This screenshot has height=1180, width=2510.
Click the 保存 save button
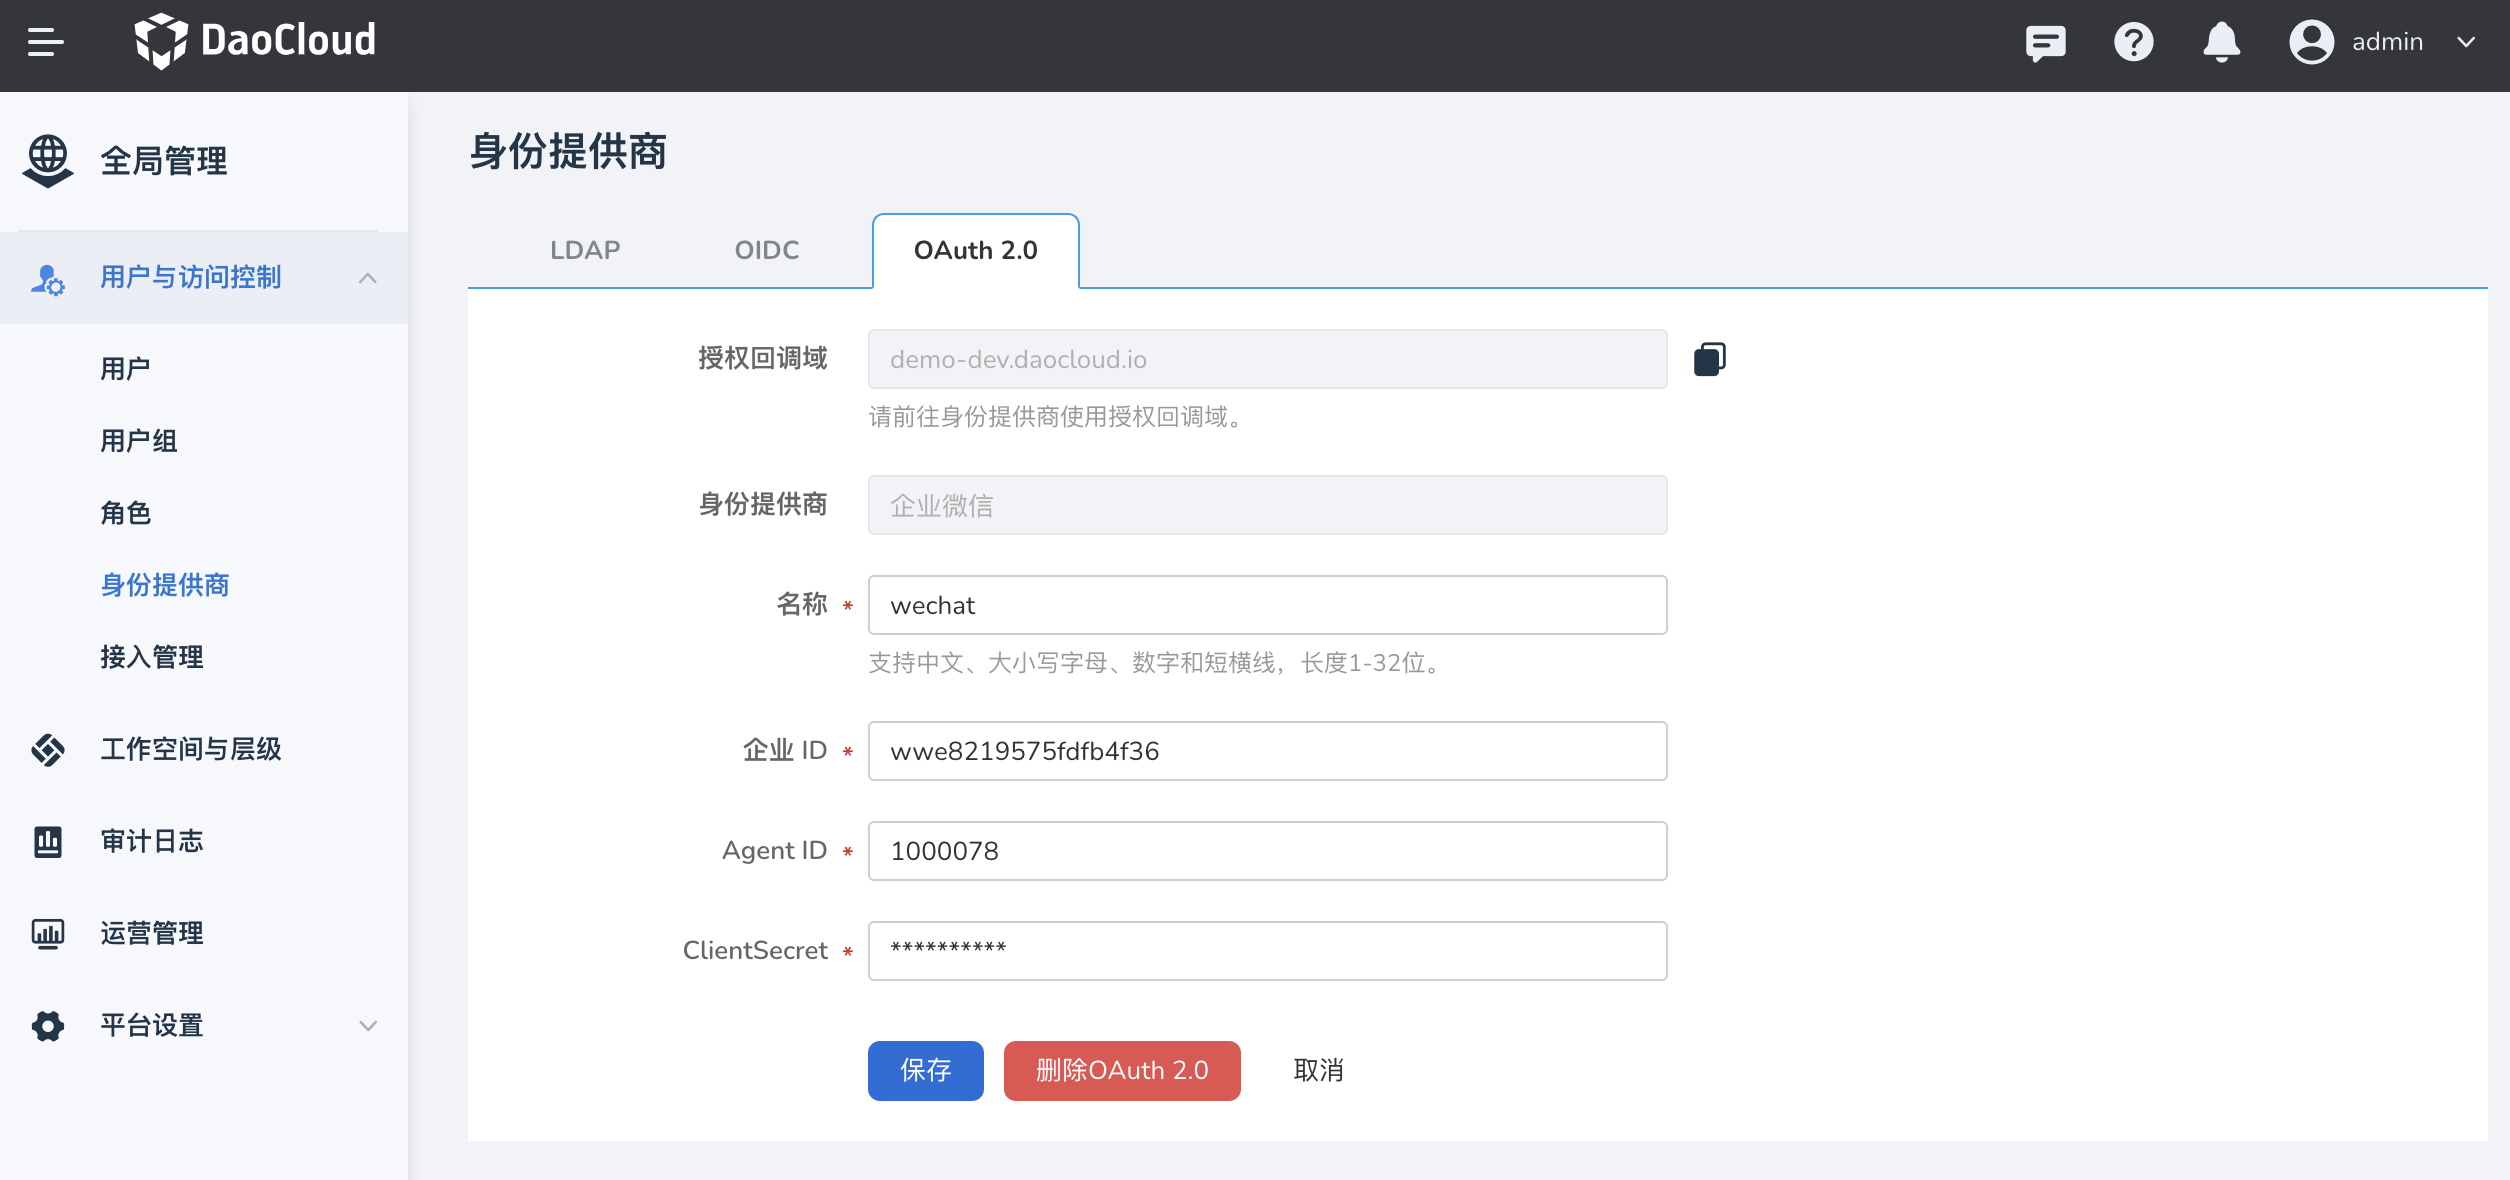(925, 1070)
